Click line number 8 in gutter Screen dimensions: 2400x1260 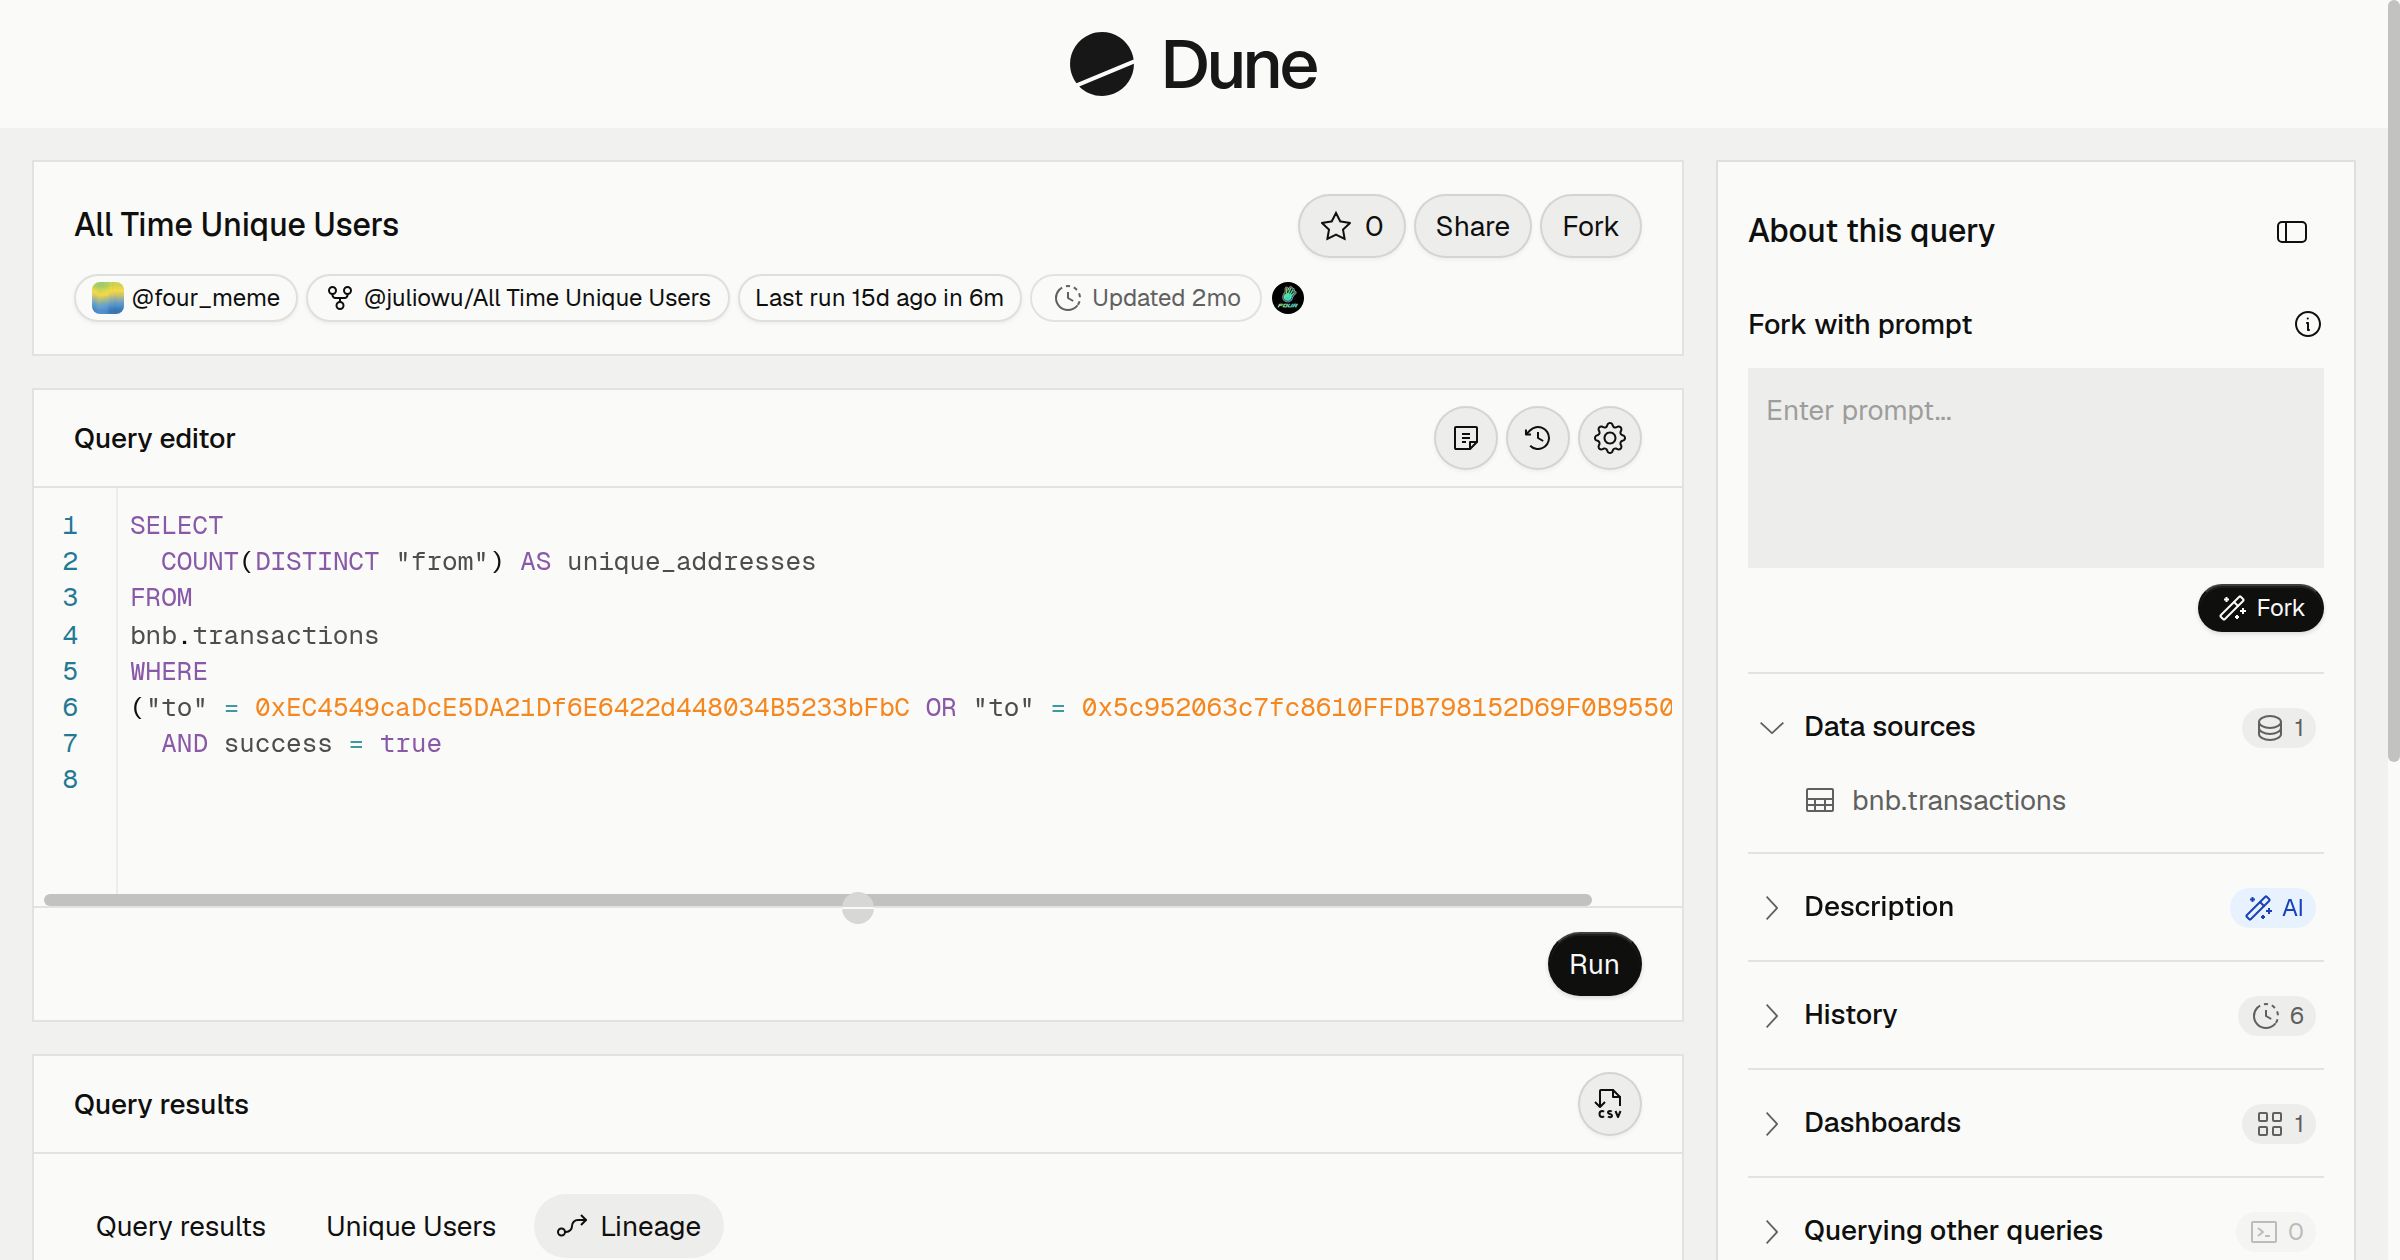(x=70, y=780)
